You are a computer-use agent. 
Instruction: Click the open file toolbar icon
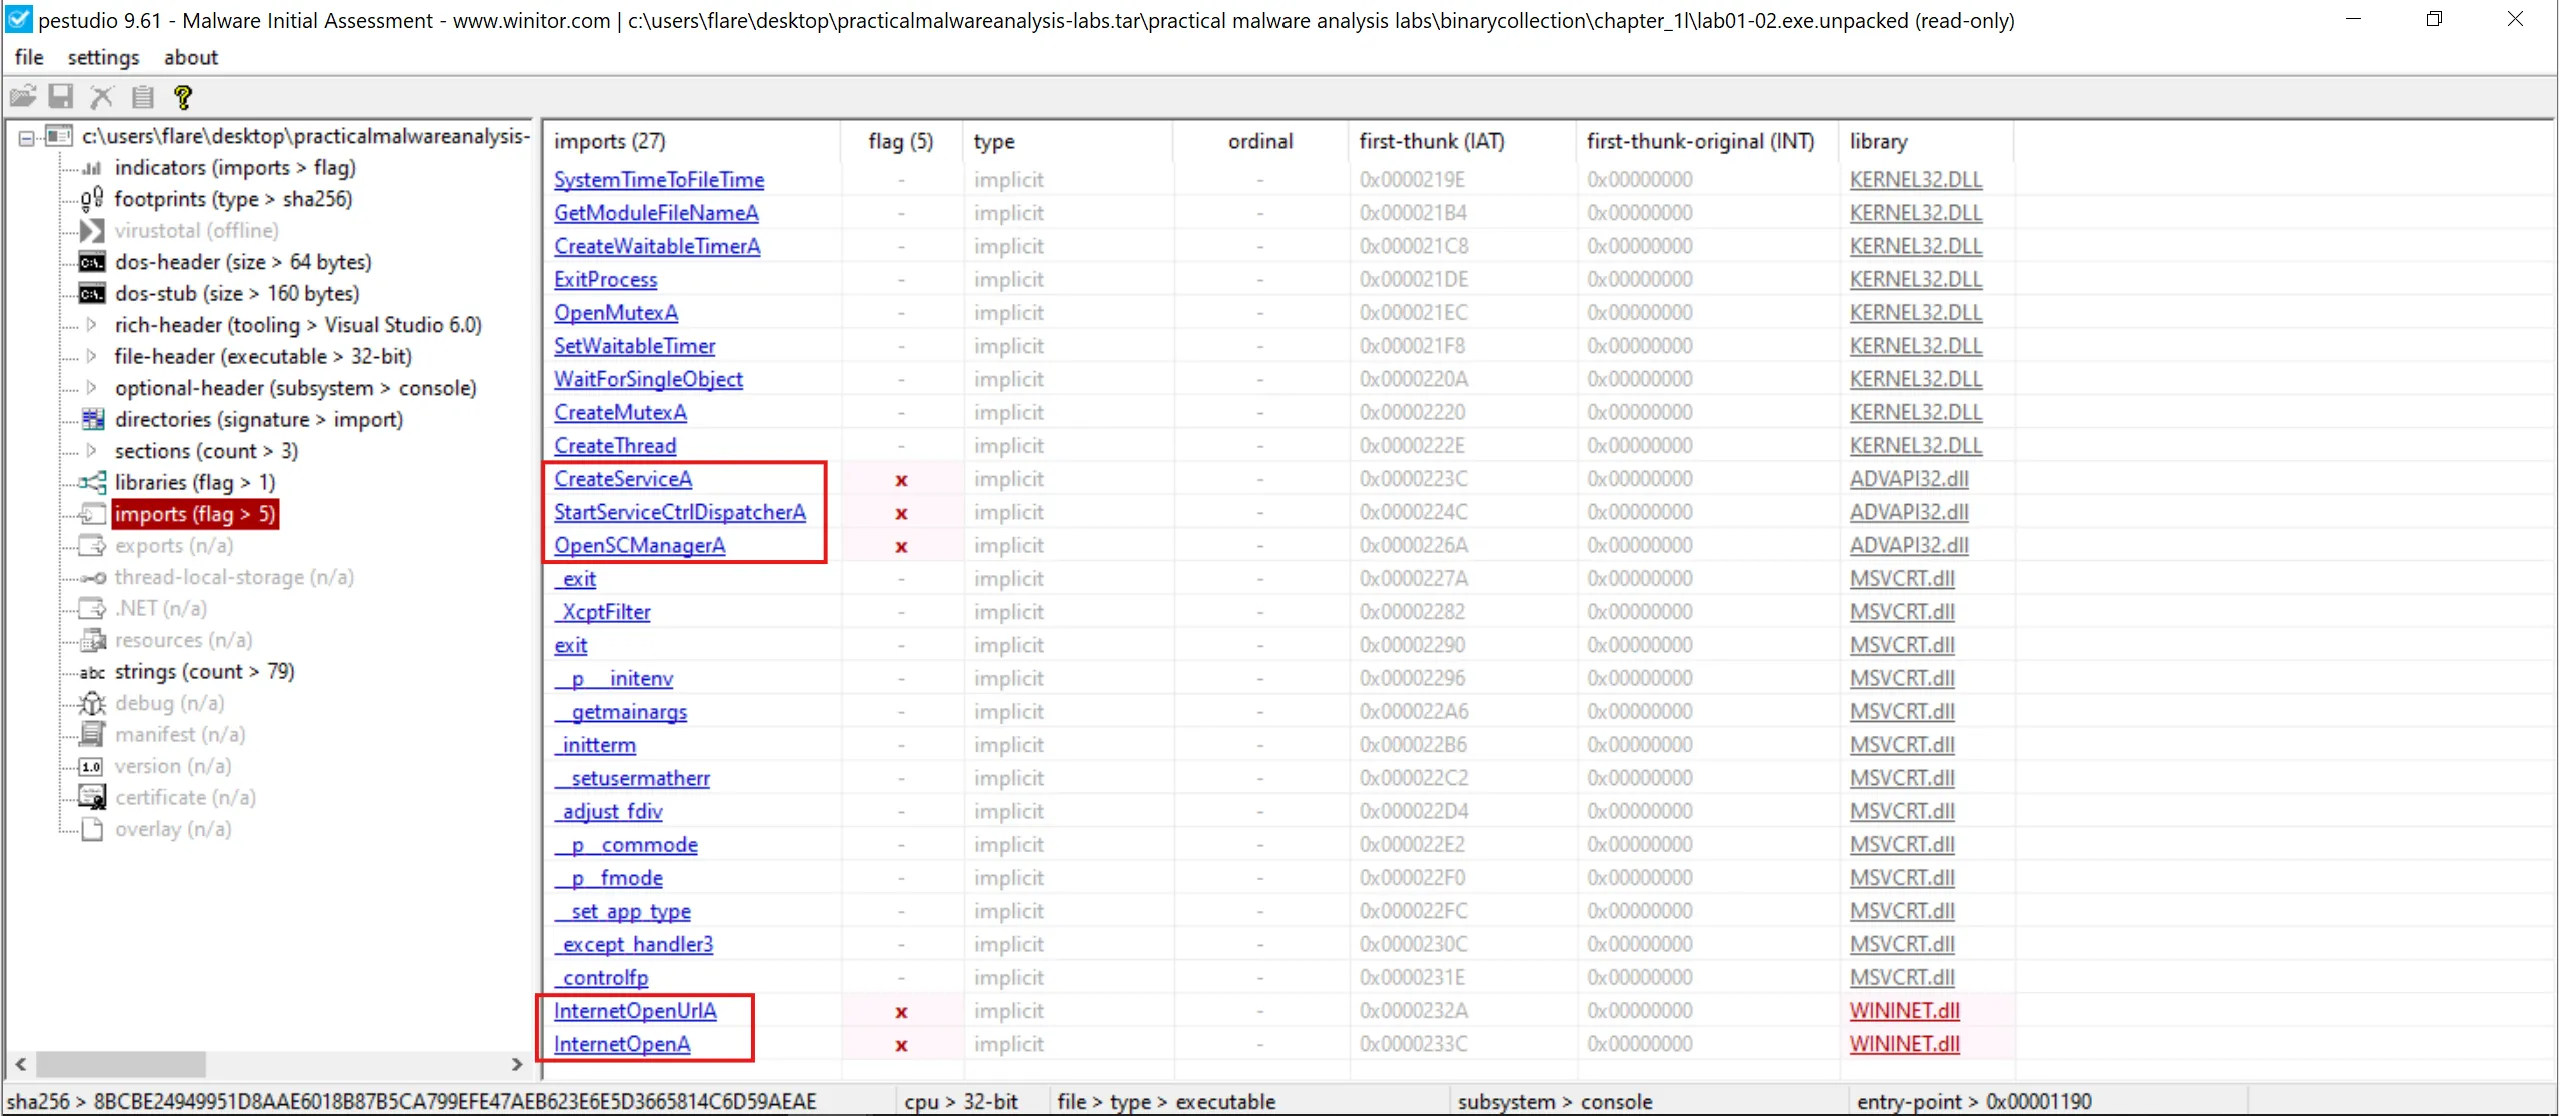coord(23,97)
